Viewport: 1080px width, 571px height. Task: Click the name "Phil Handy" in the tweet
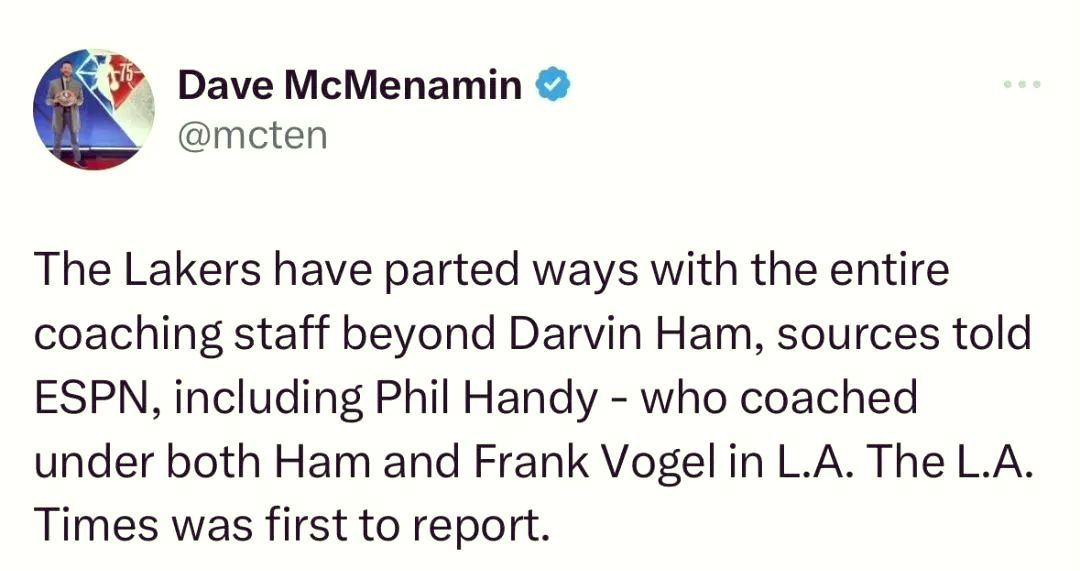(x=486, y=397)
